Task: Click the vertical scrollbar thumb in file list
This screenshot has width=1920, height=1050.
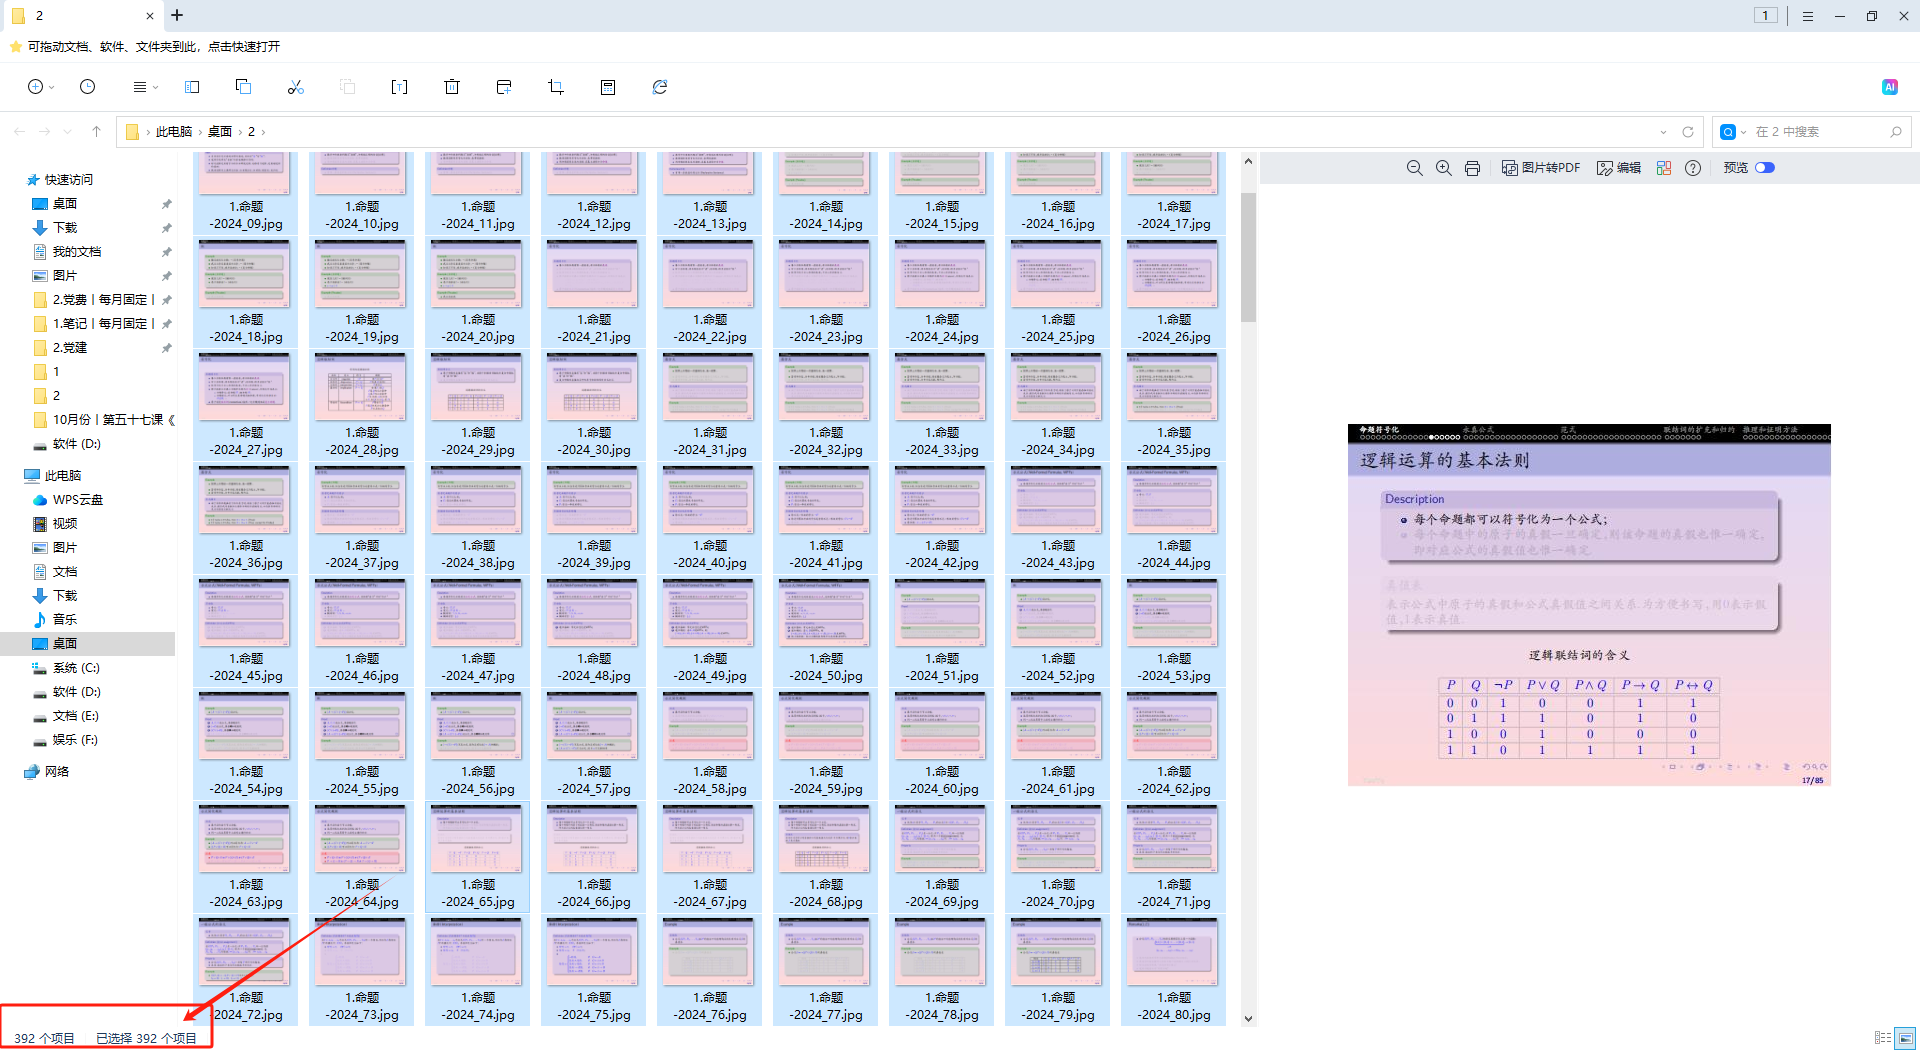Action: 1248,257
